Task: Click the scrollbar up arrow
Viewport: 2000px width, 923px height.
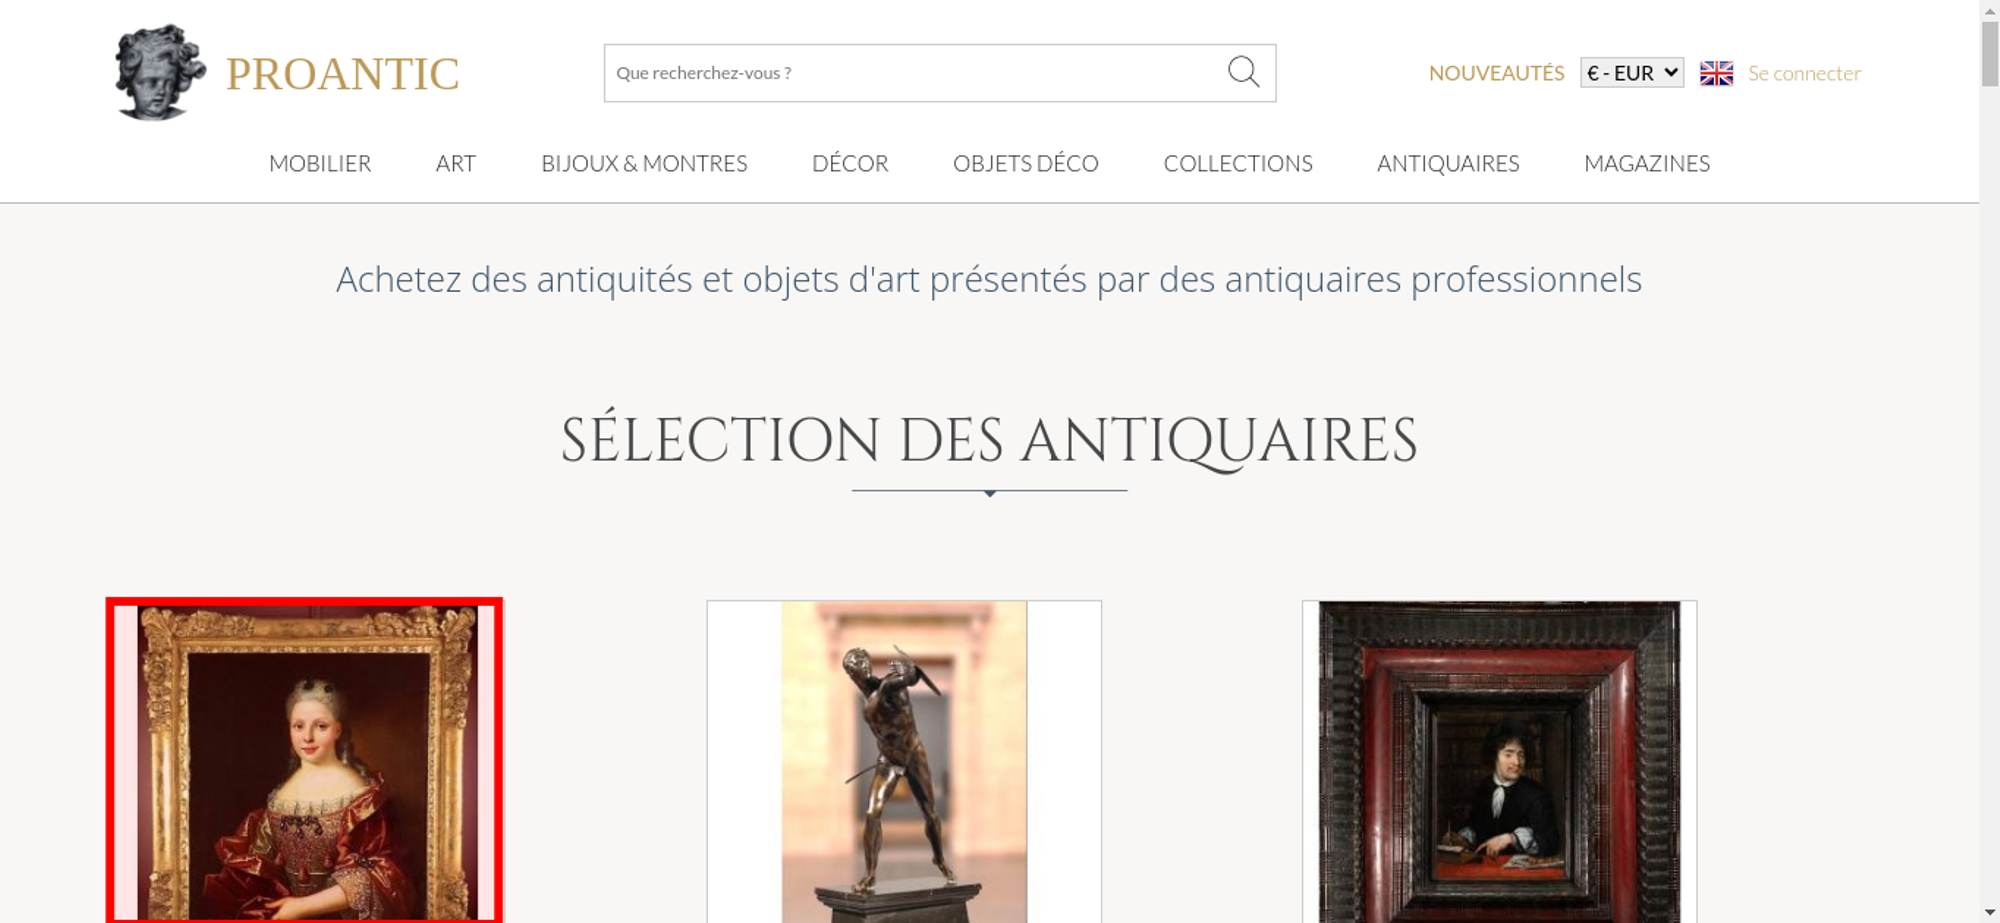Action: [1989, 9]
